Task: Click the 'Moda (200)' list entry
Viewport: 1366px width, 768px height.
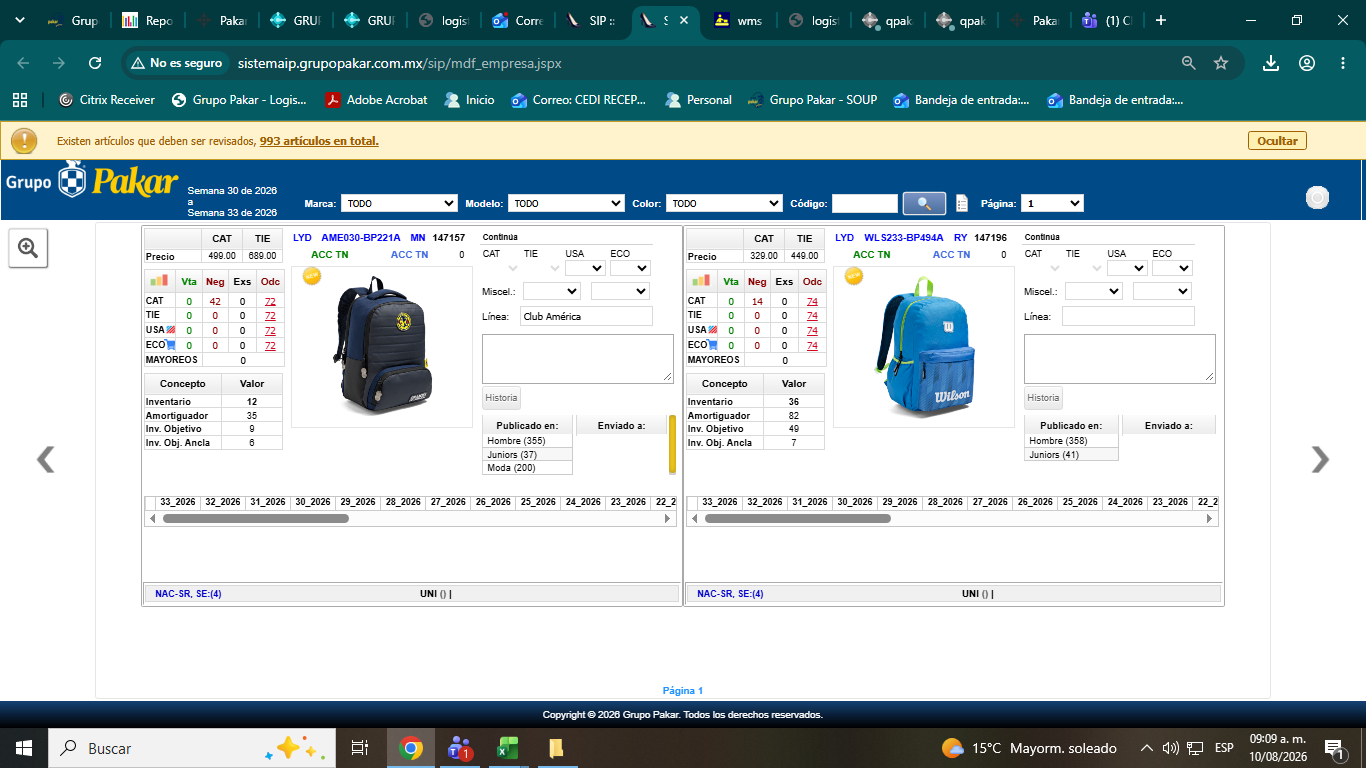Action: coord(527,468)
